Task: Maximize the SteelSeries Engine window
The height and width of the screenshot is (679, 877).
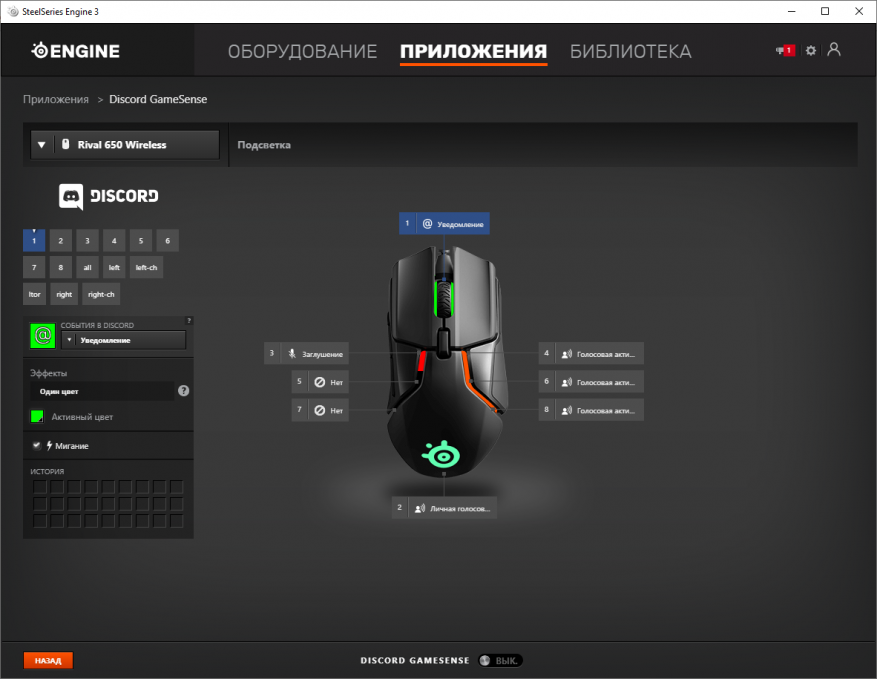Action: tap(825, 11)
